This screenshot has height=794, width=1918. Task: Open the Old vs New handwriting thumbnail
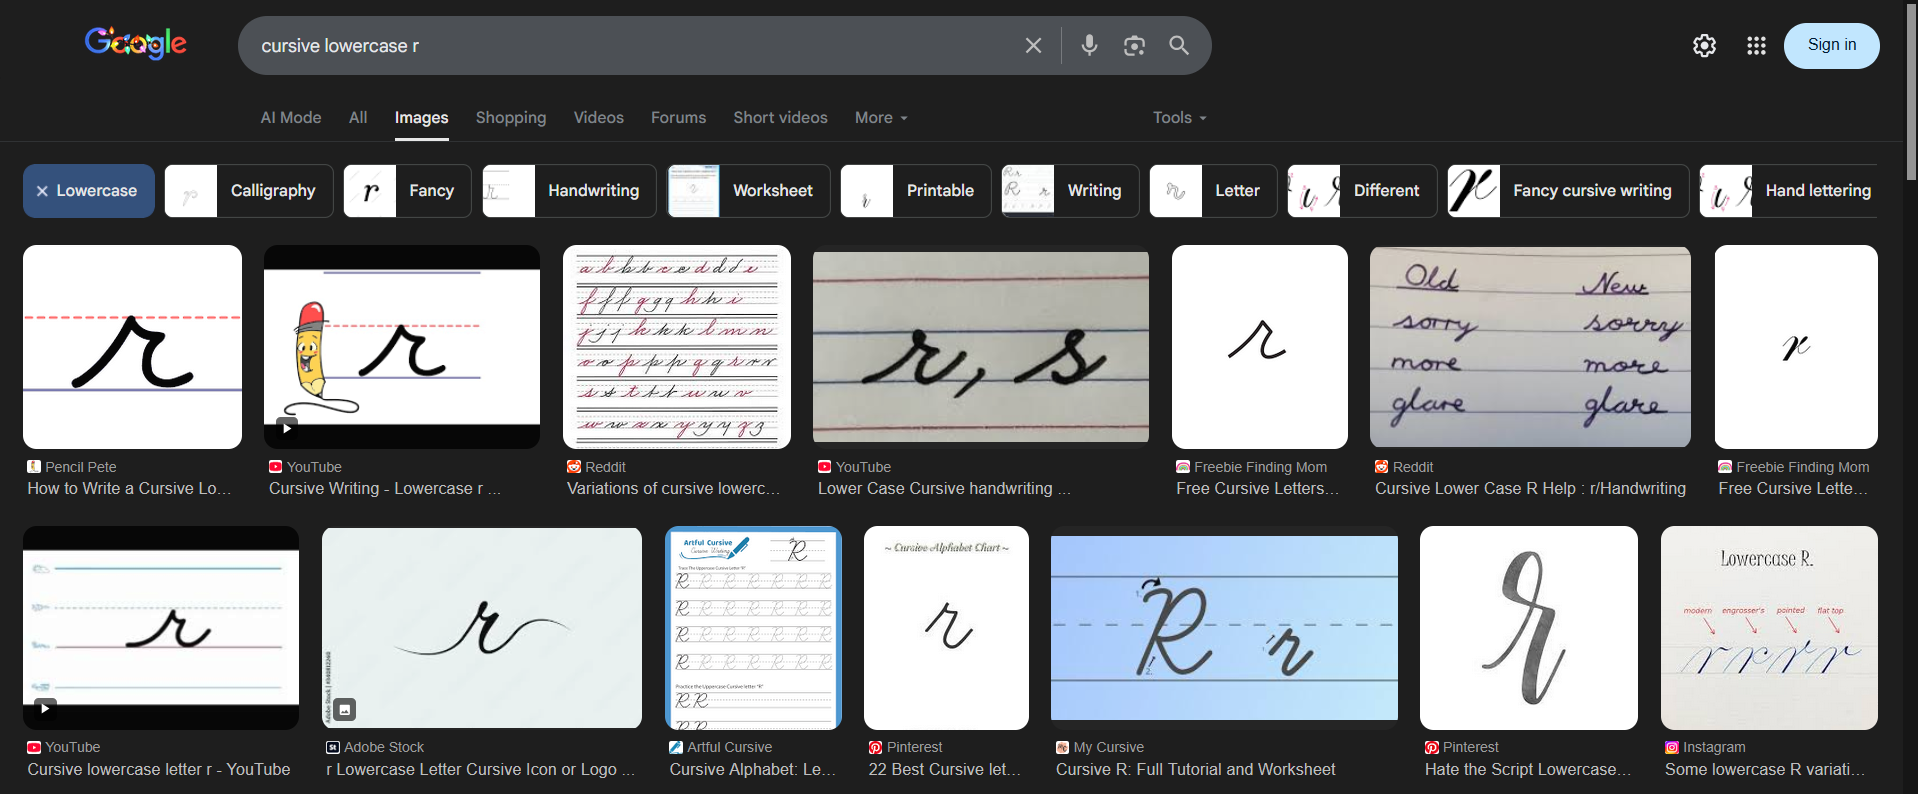tap(1530, 347)
